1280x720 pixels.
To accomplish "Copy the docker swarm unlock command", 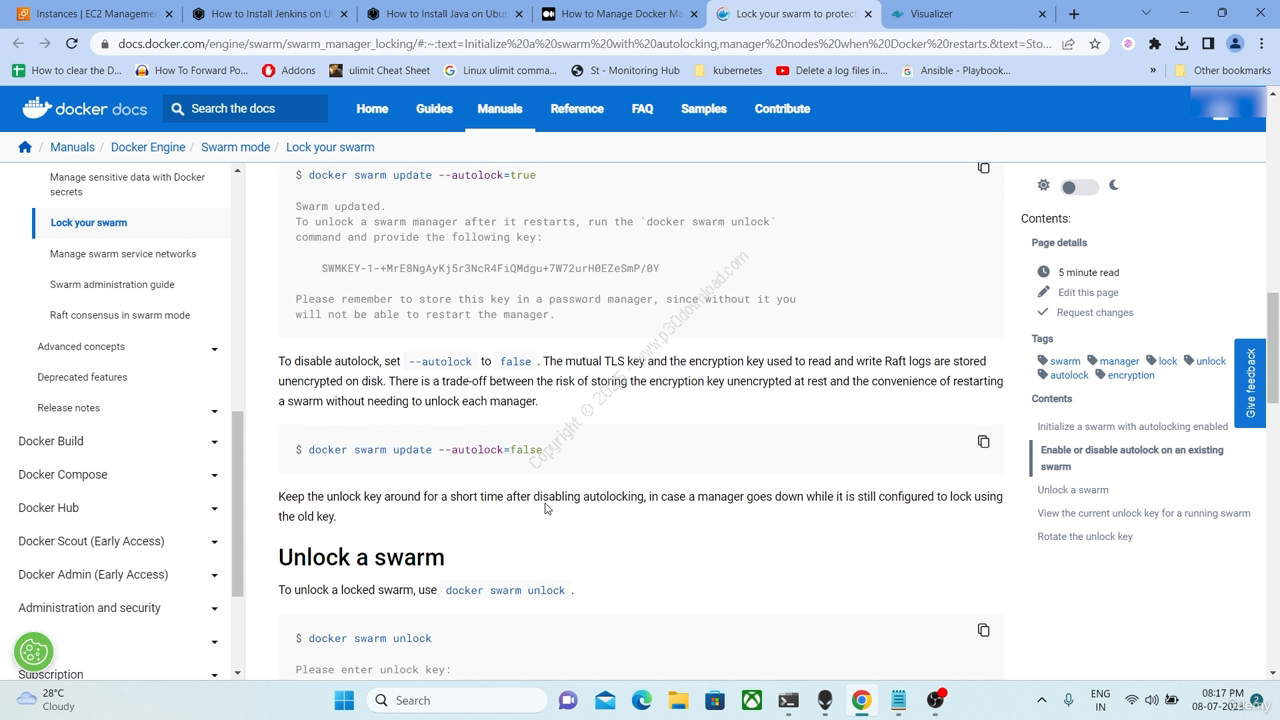I will coord(983,630).
